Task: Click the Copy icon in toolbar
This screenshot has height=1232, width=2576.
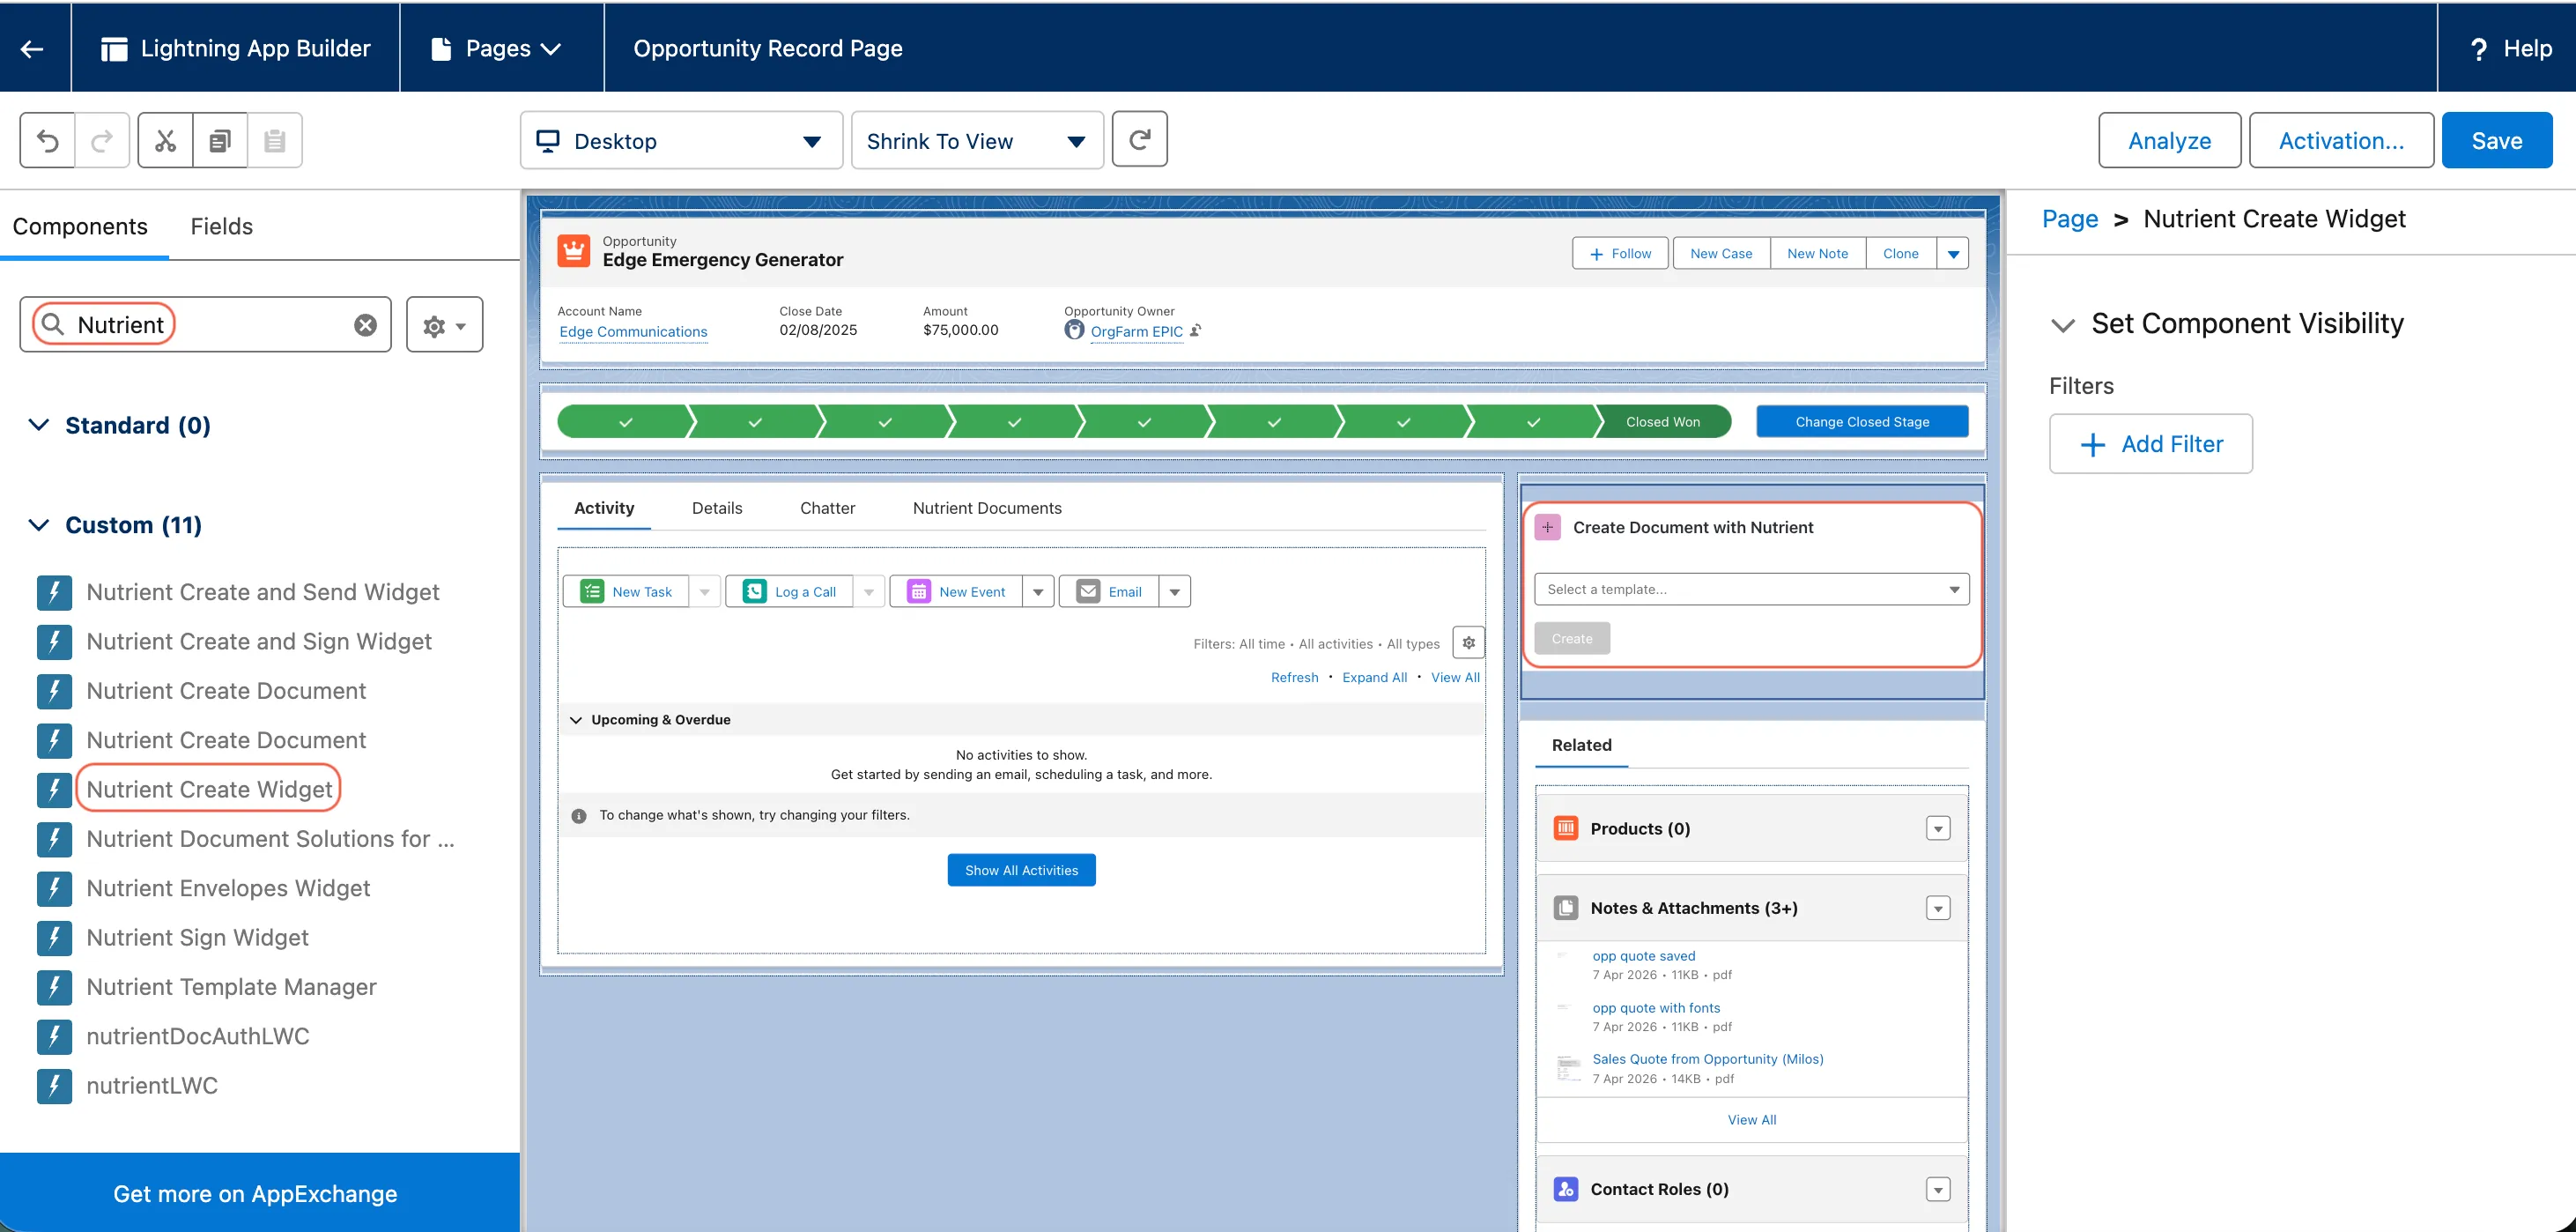Action: coord(220,140)
